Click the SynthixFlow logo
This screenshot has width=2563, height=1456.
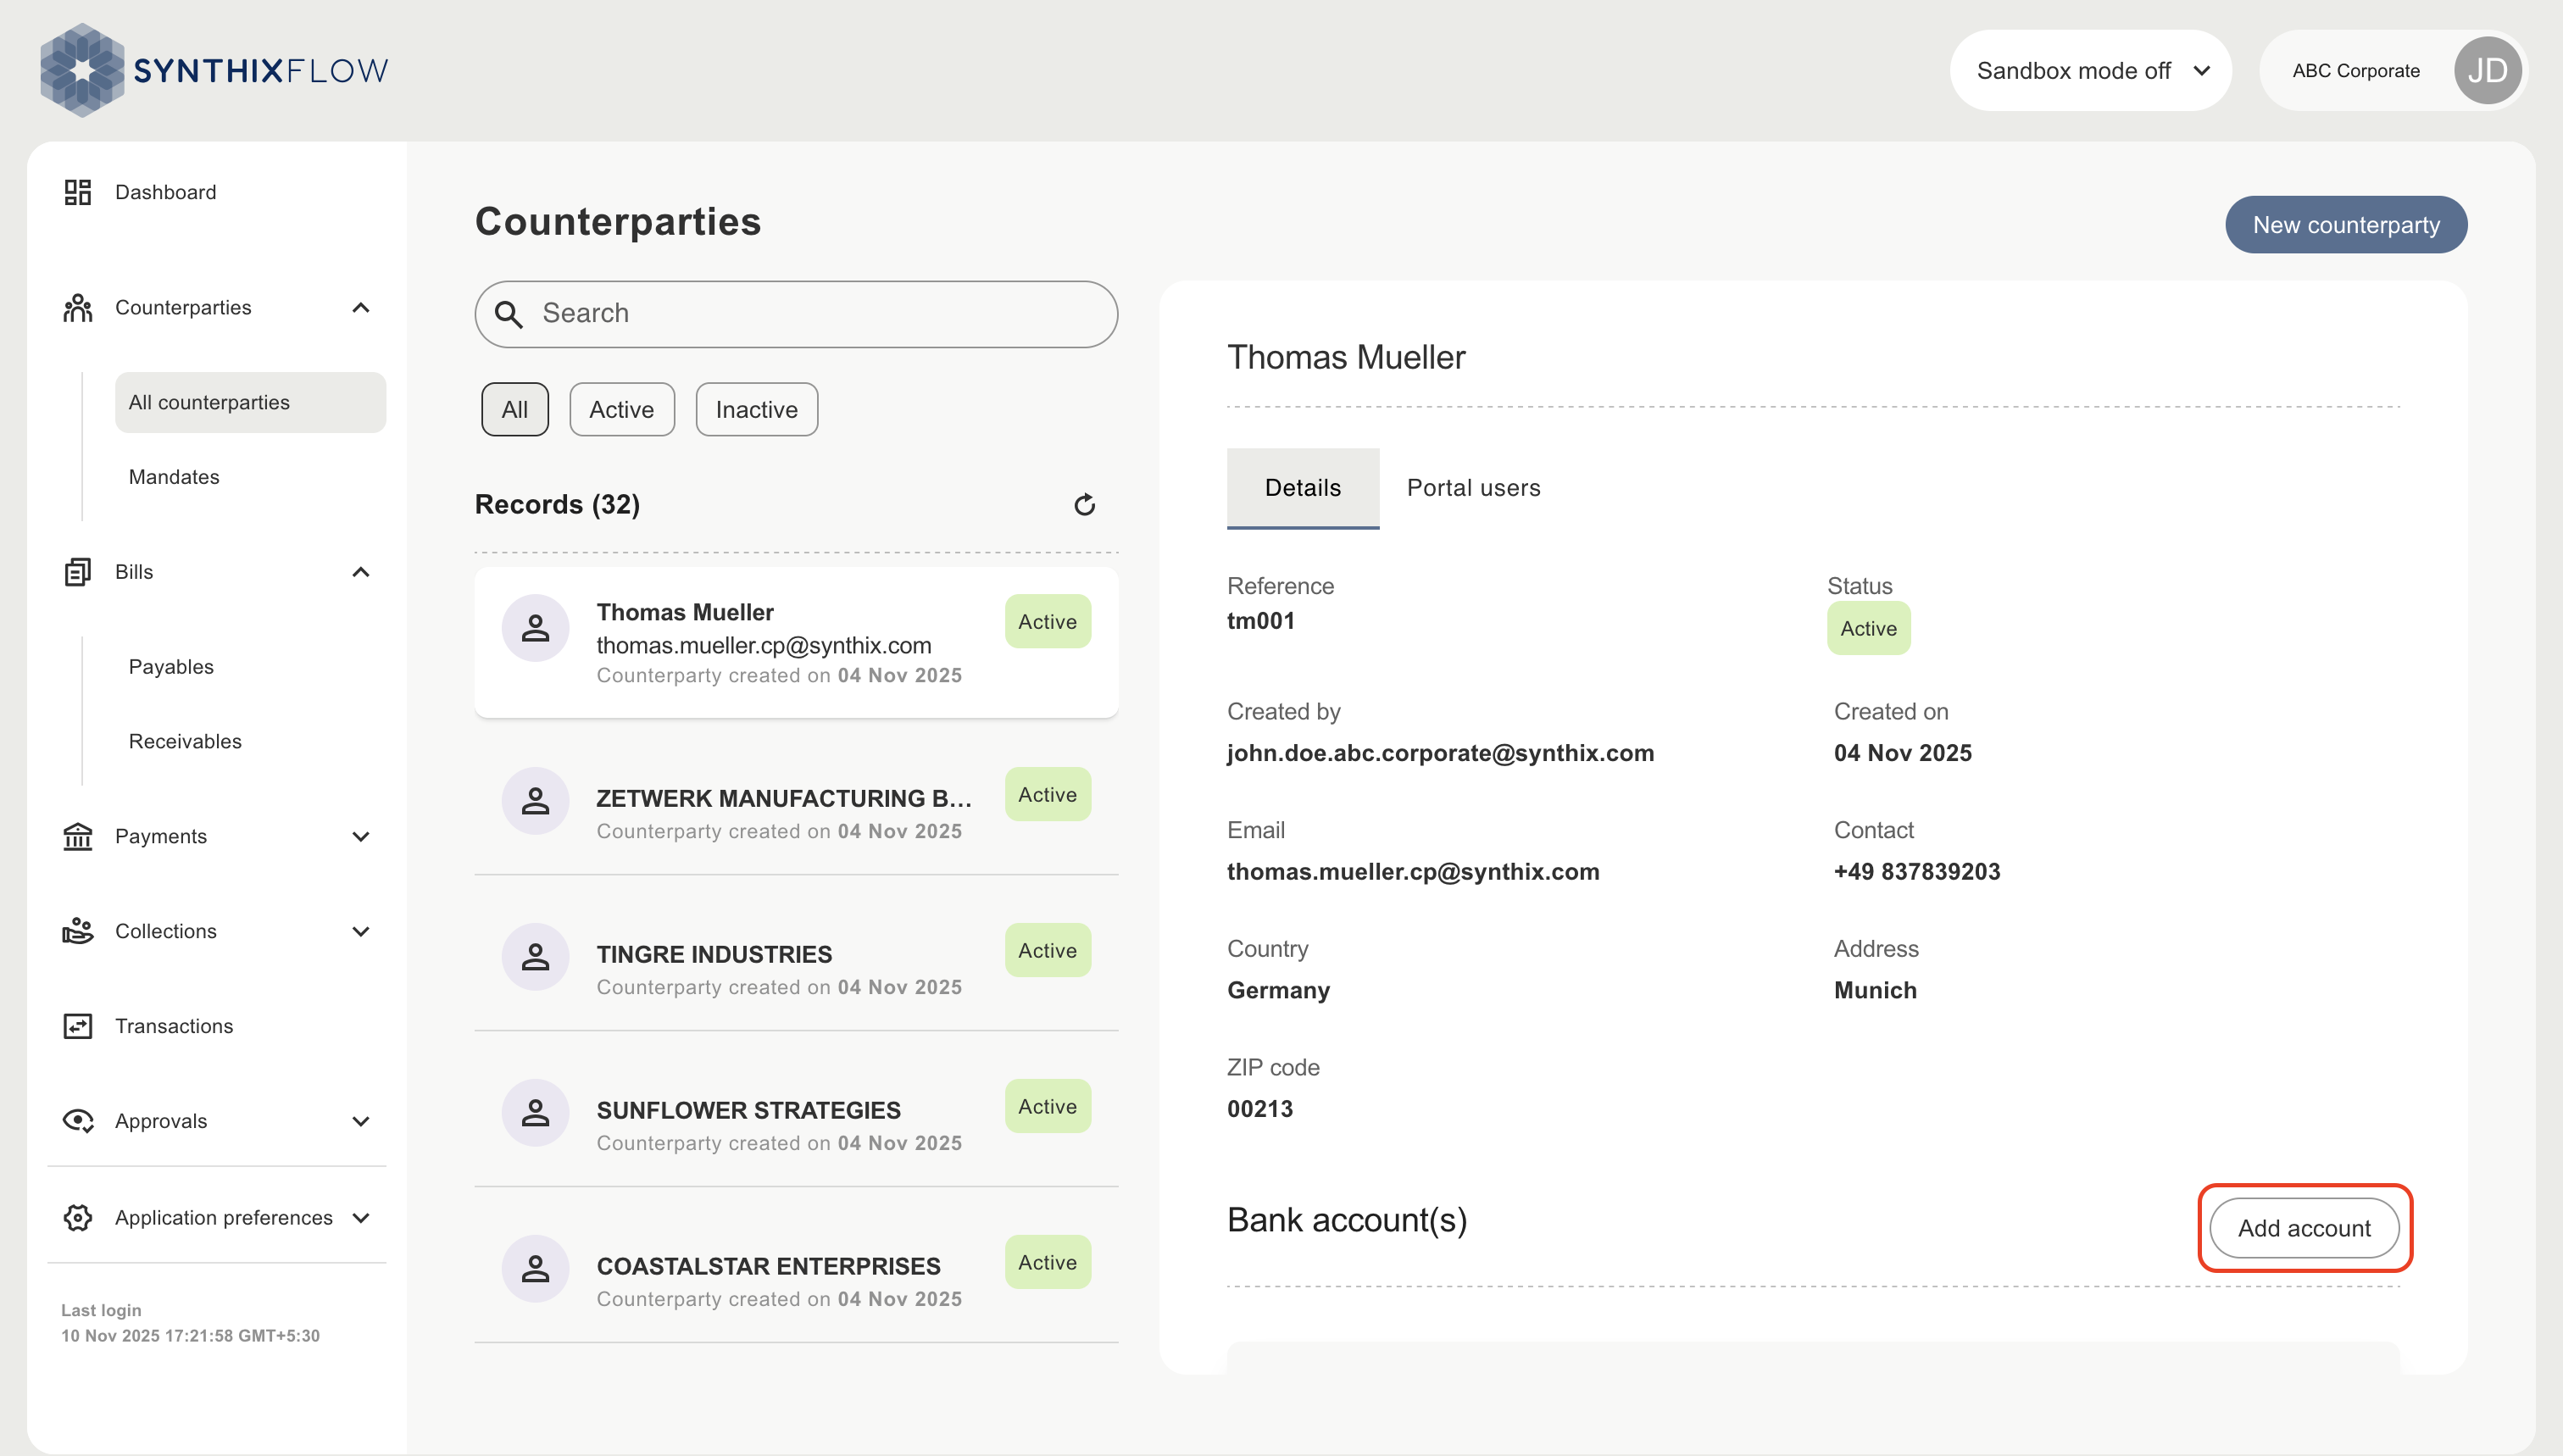[214, 70]
